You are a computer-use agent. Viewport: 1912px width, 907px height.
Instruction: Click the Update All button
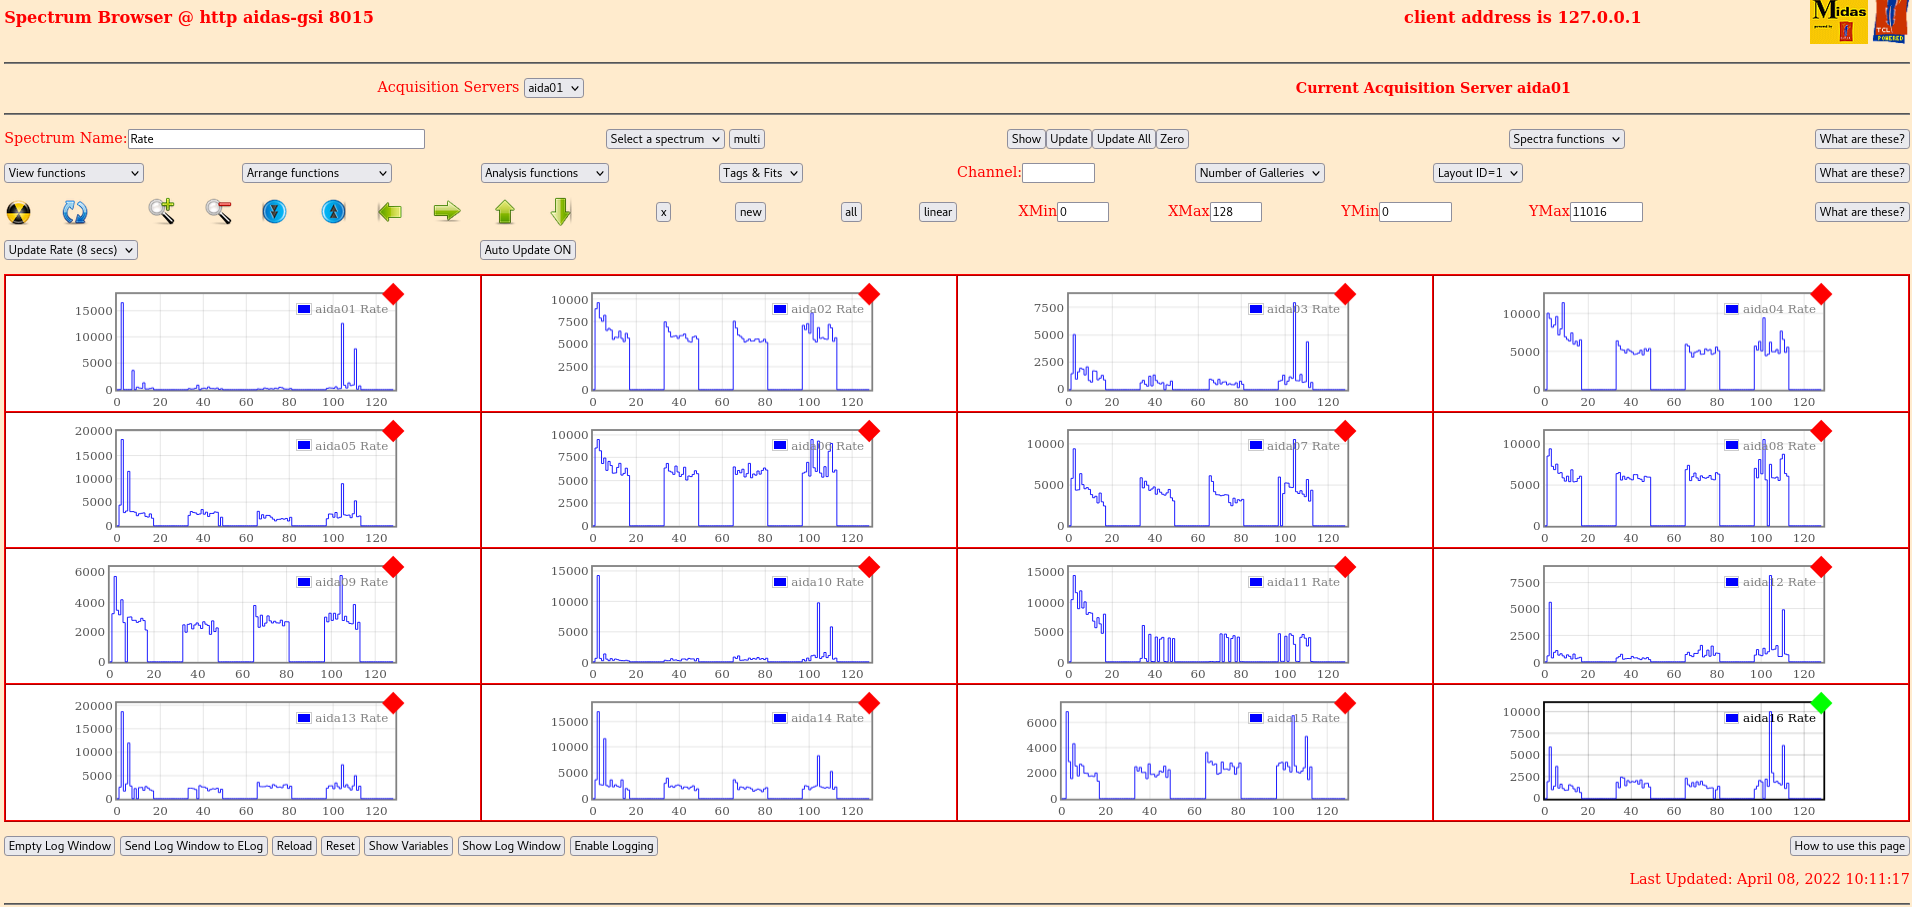(x=1123, y=139)
